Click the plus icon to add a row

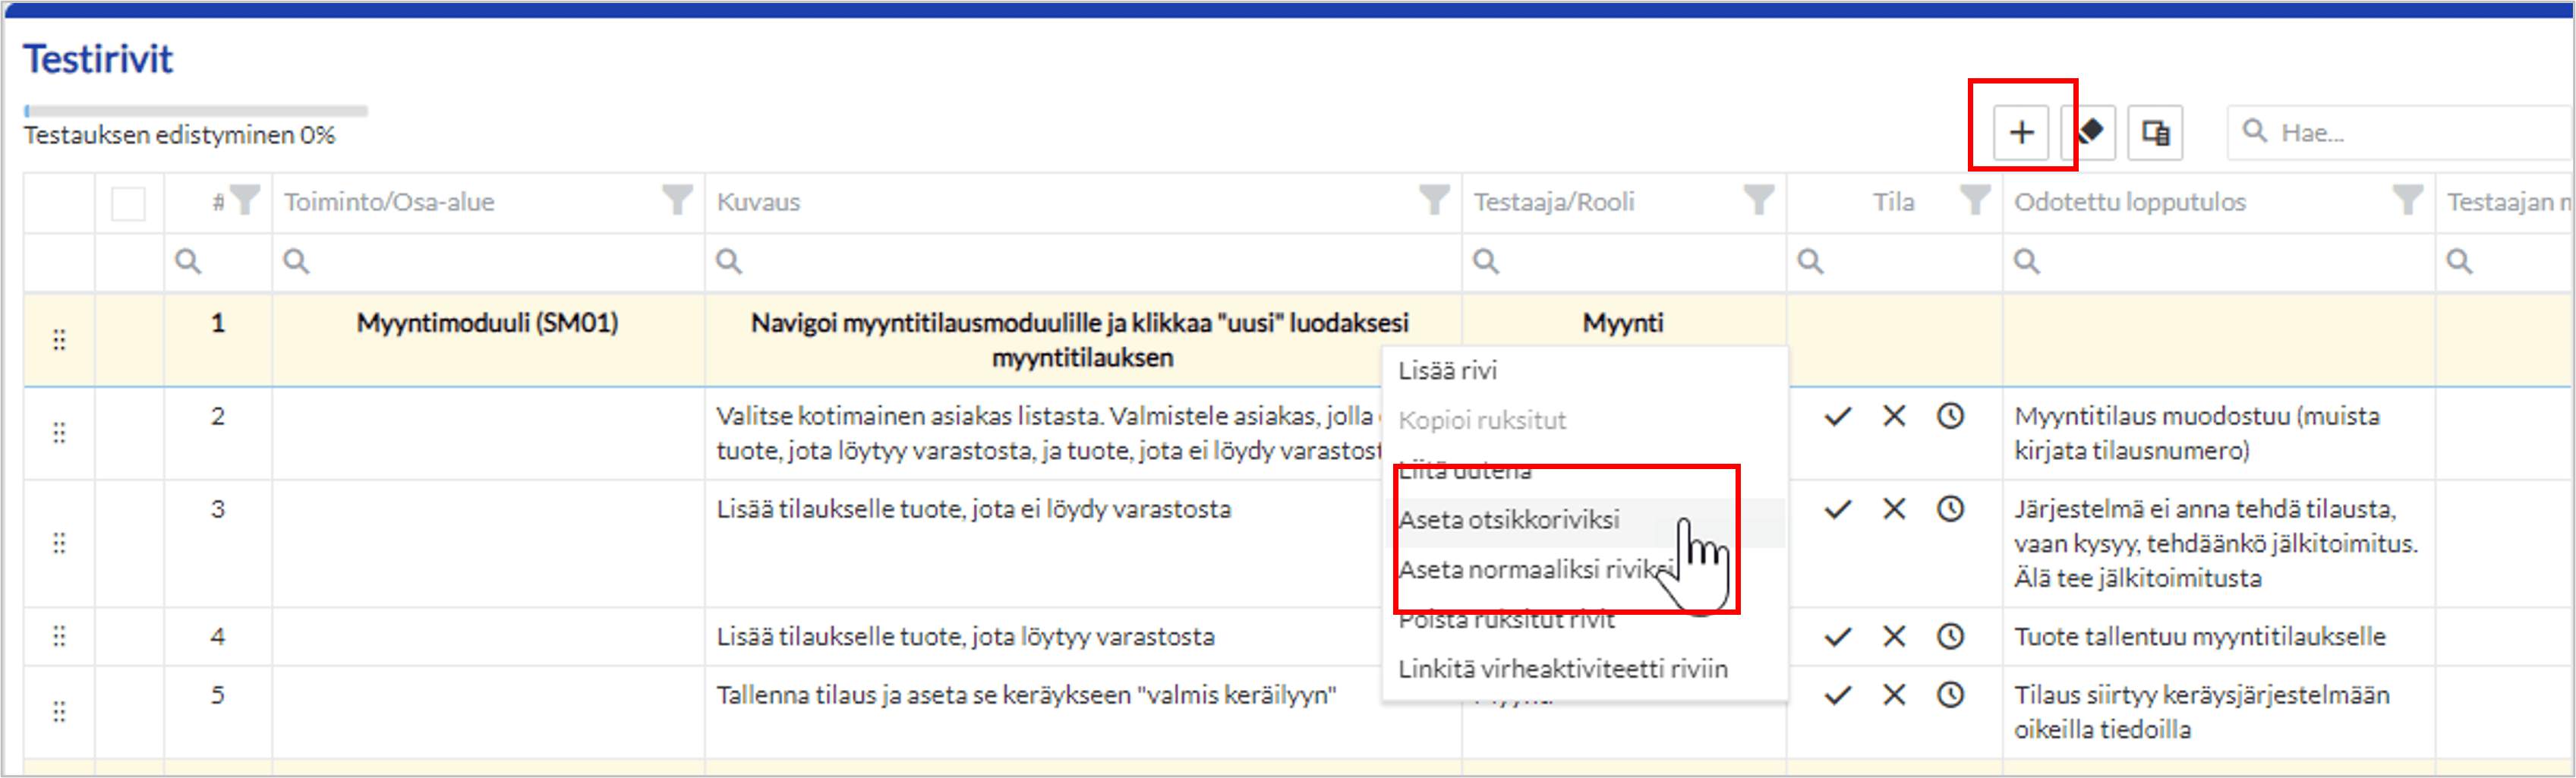click(x=2021, y=132)
